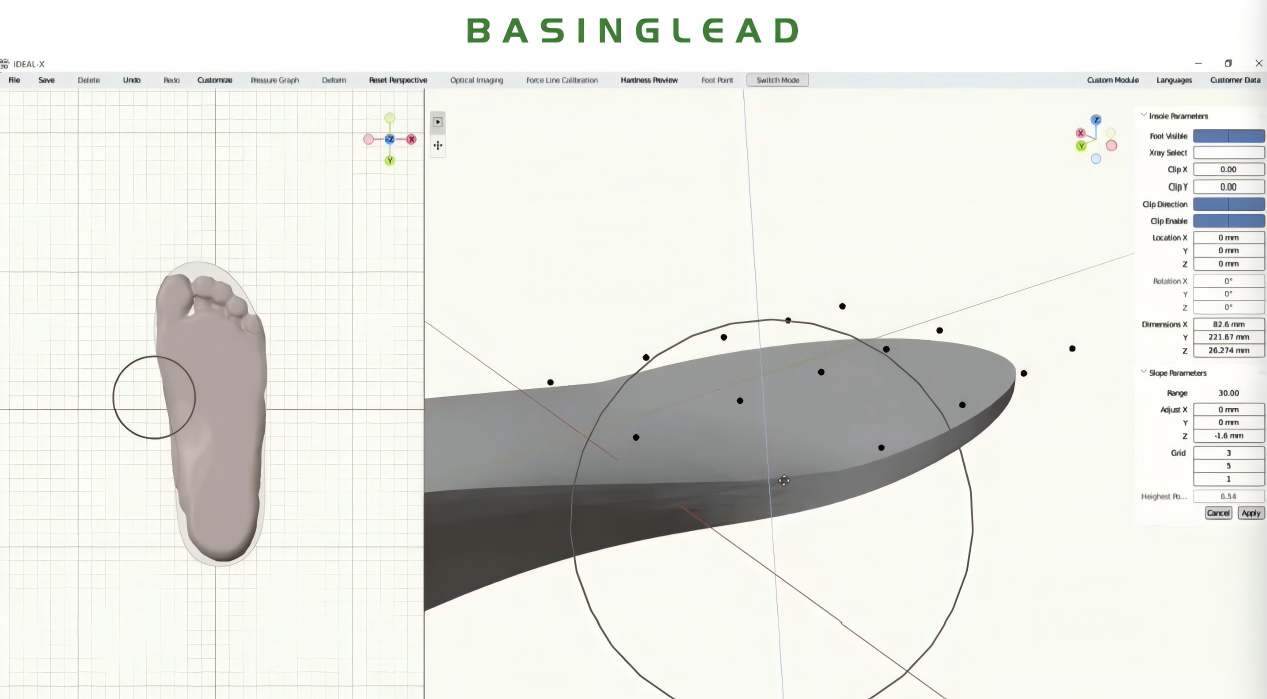Viewport: 1267px width, 699px height.
Task: Open the File menu
Action: tap(14, 80)
